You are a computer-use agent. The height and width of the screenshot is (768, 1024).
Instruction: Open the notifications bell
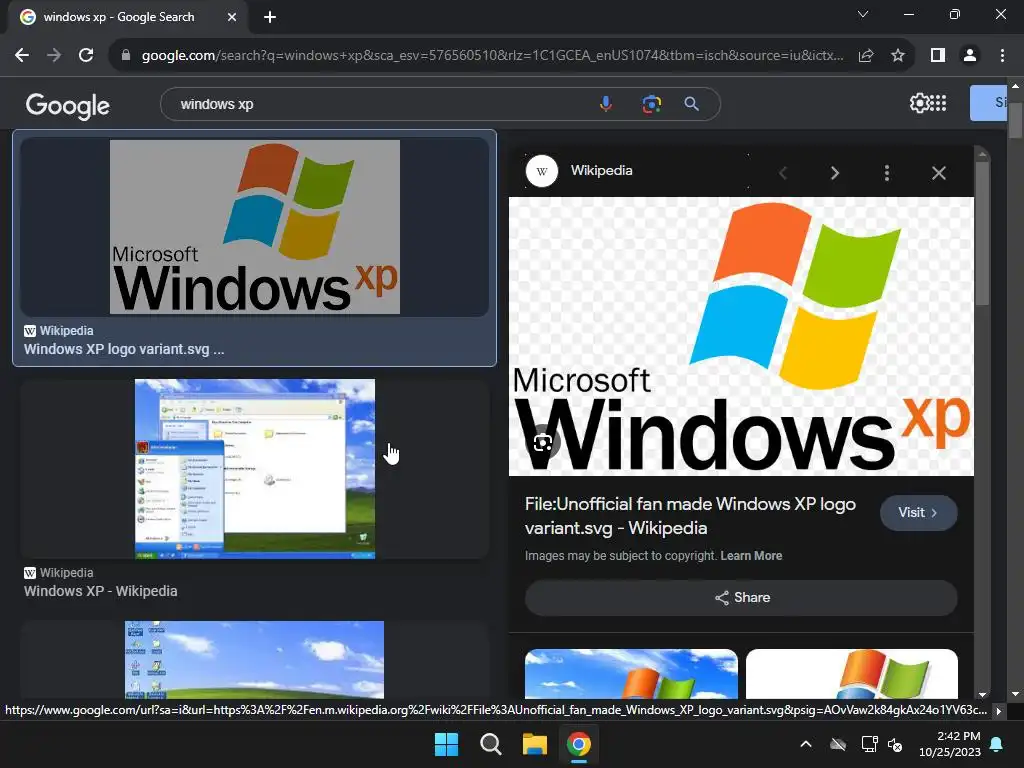coord(997,744)
